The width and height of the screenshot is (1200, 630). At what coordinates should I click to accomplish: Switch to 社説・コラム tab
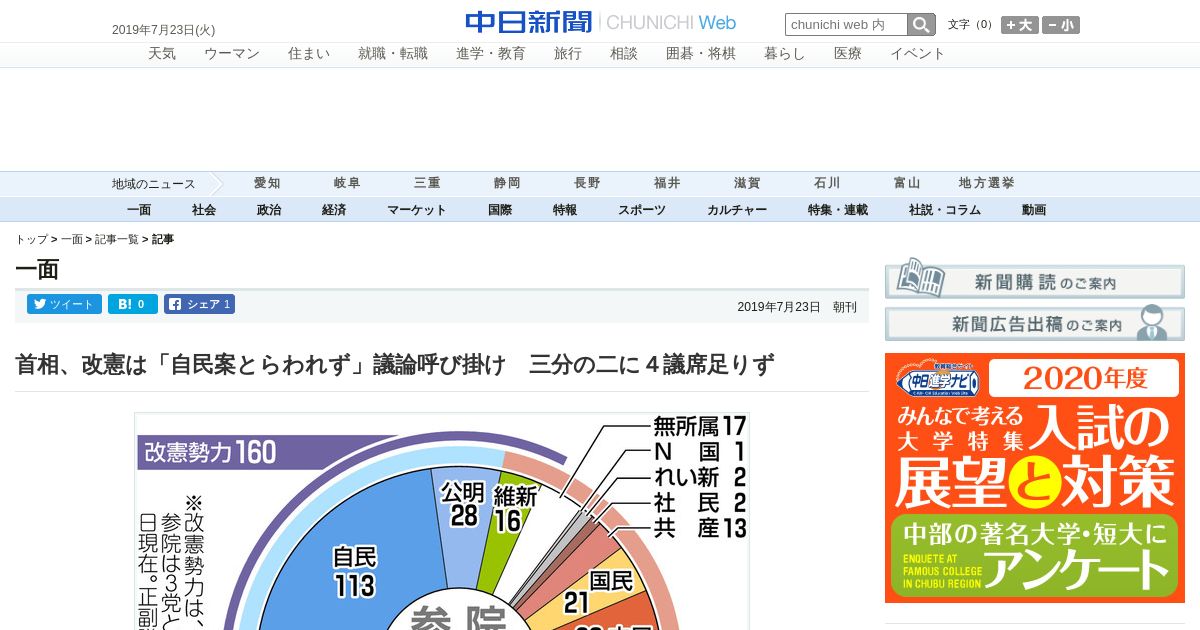[945, 210]
